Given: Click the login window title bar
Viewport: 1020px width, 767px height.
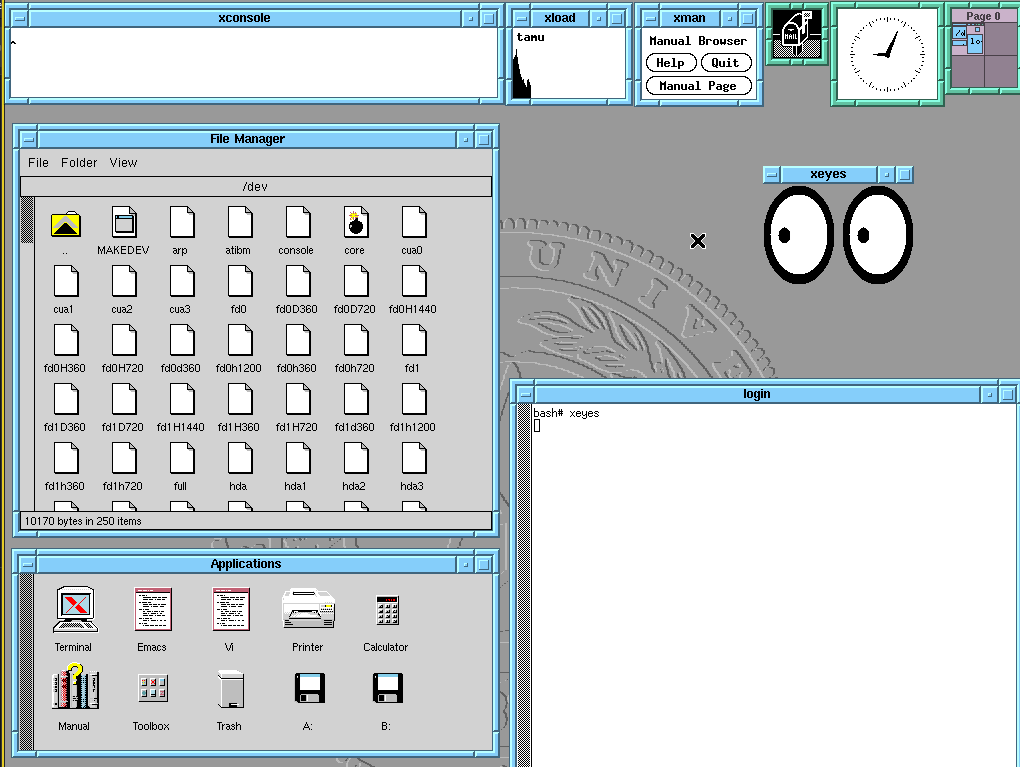Looking at the screenshot, I should 757,394.
